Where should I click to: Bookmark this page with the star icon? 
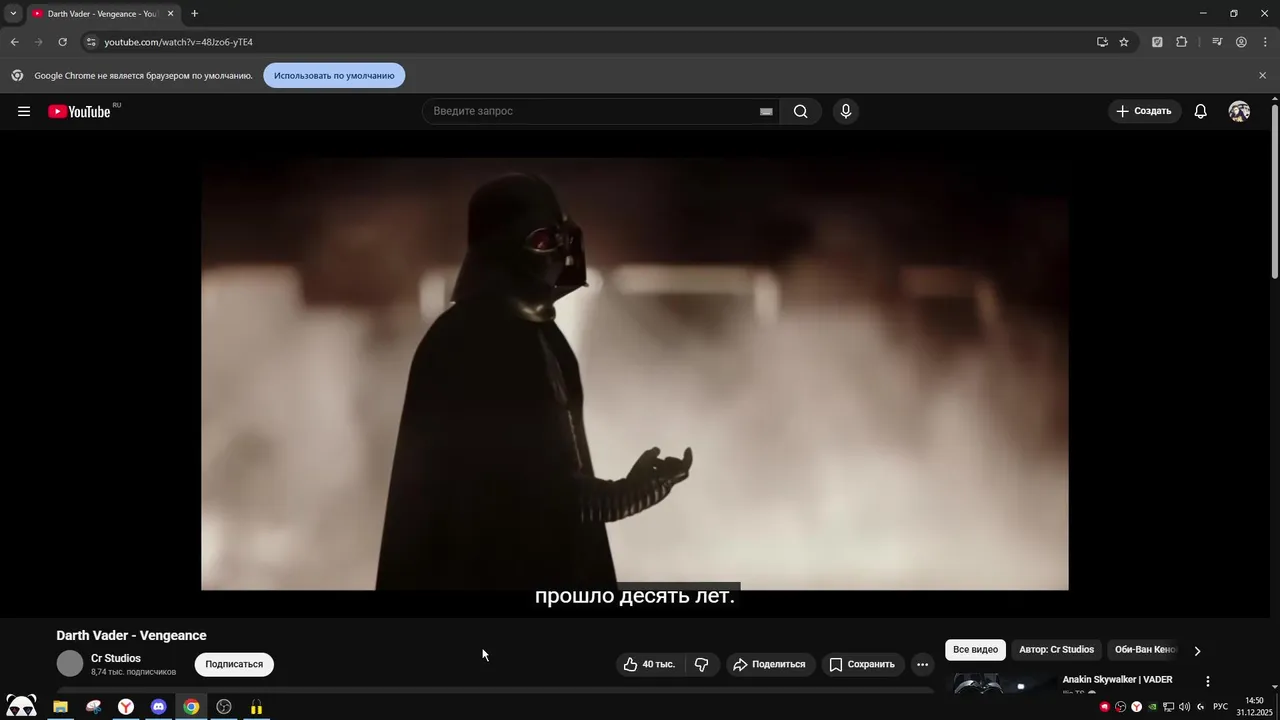(1124, 42)
